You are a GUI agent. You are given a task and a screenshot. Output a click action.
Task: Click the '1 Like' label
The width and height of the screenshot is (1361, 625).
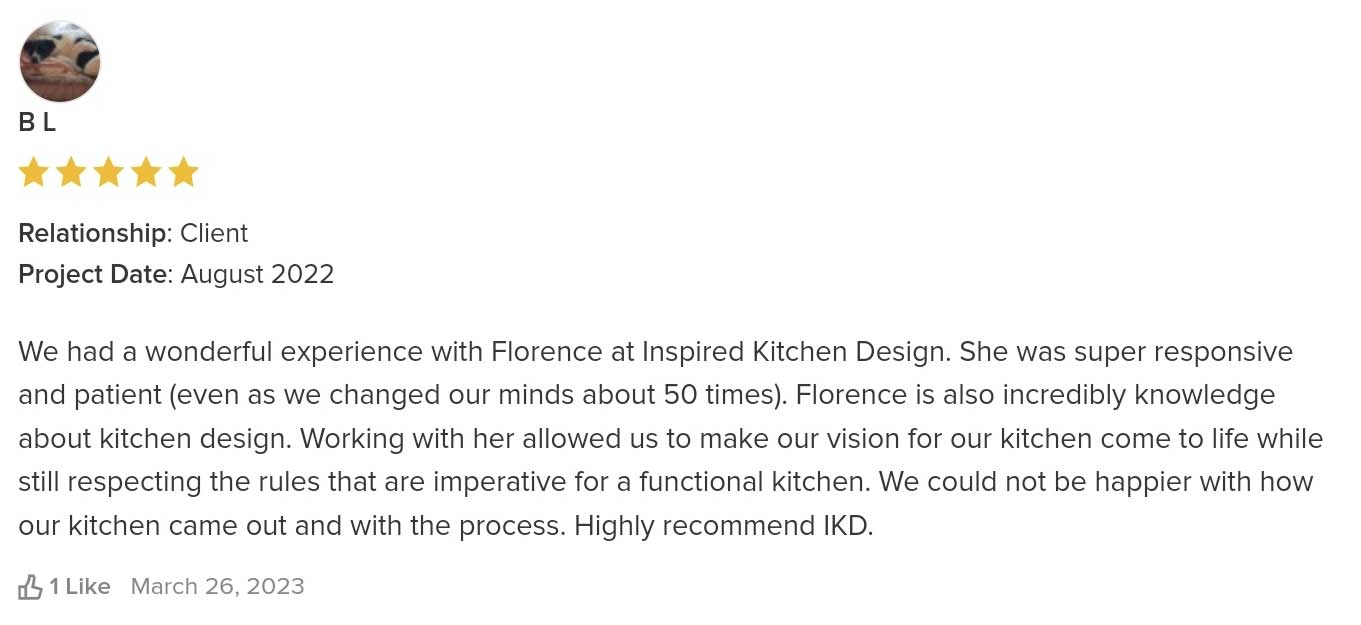coord(80,587)
